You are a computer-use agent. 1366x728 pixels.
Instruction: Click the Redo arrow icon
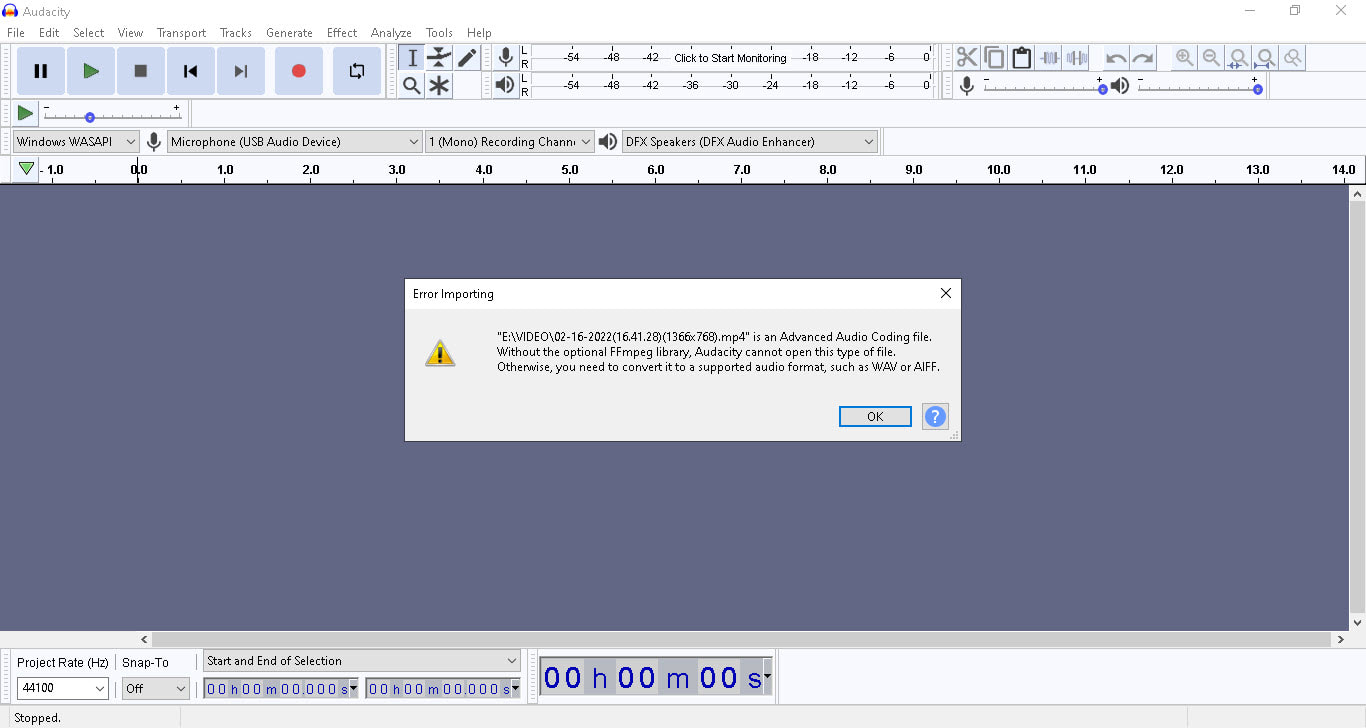pyautogui.click(x=1143, y=58)
